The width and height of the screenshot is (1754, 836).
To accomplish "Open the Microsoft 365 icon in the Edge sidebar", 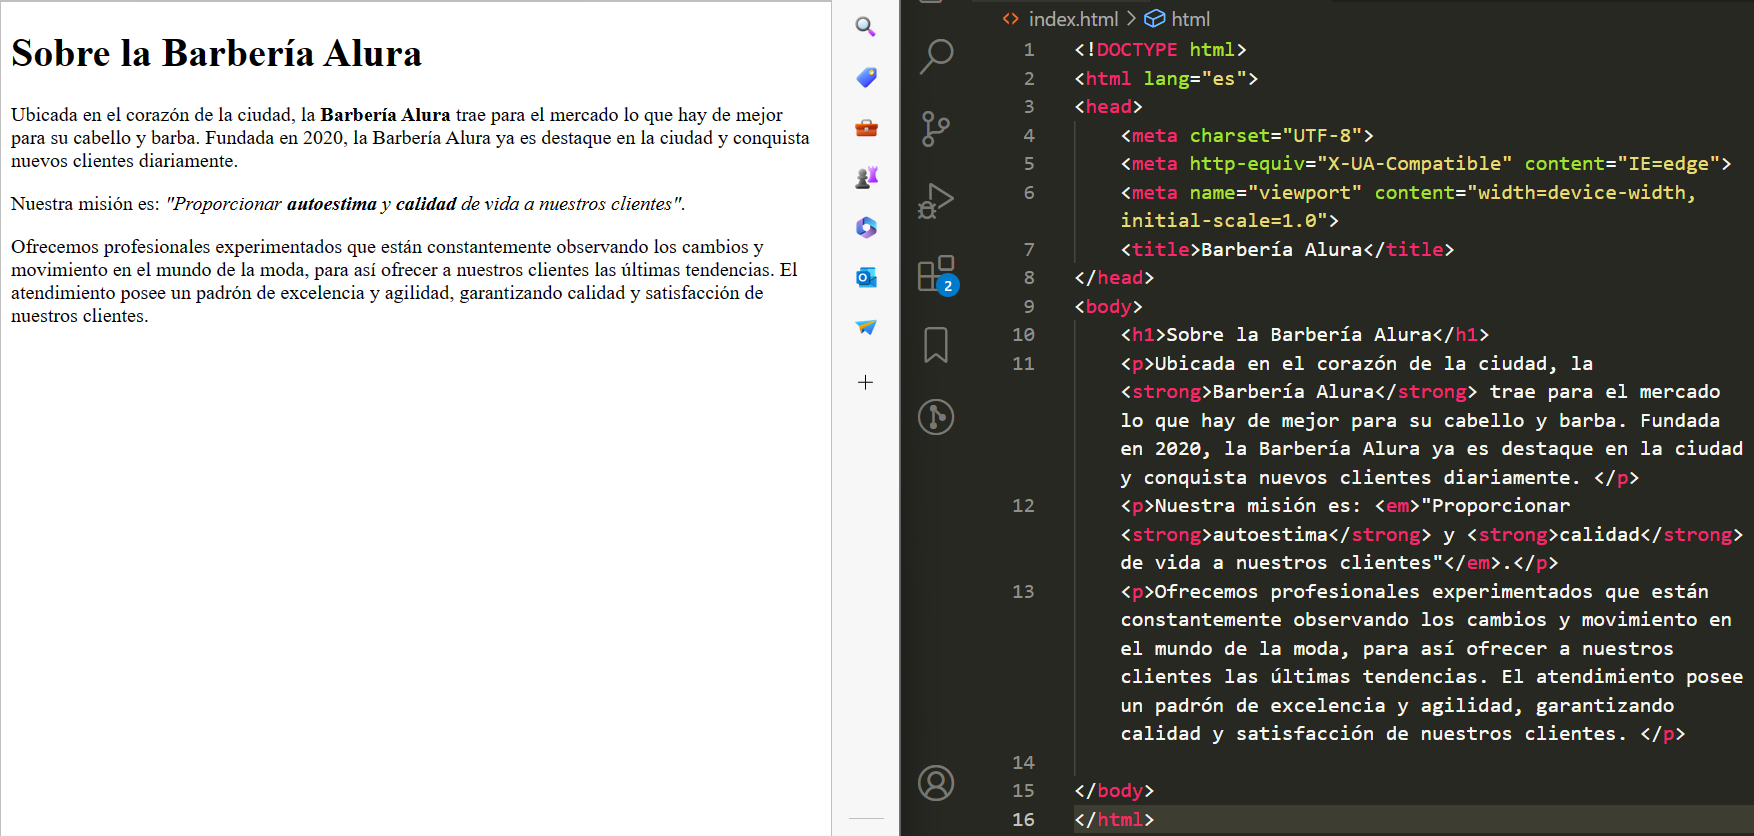I will (866, 227).
